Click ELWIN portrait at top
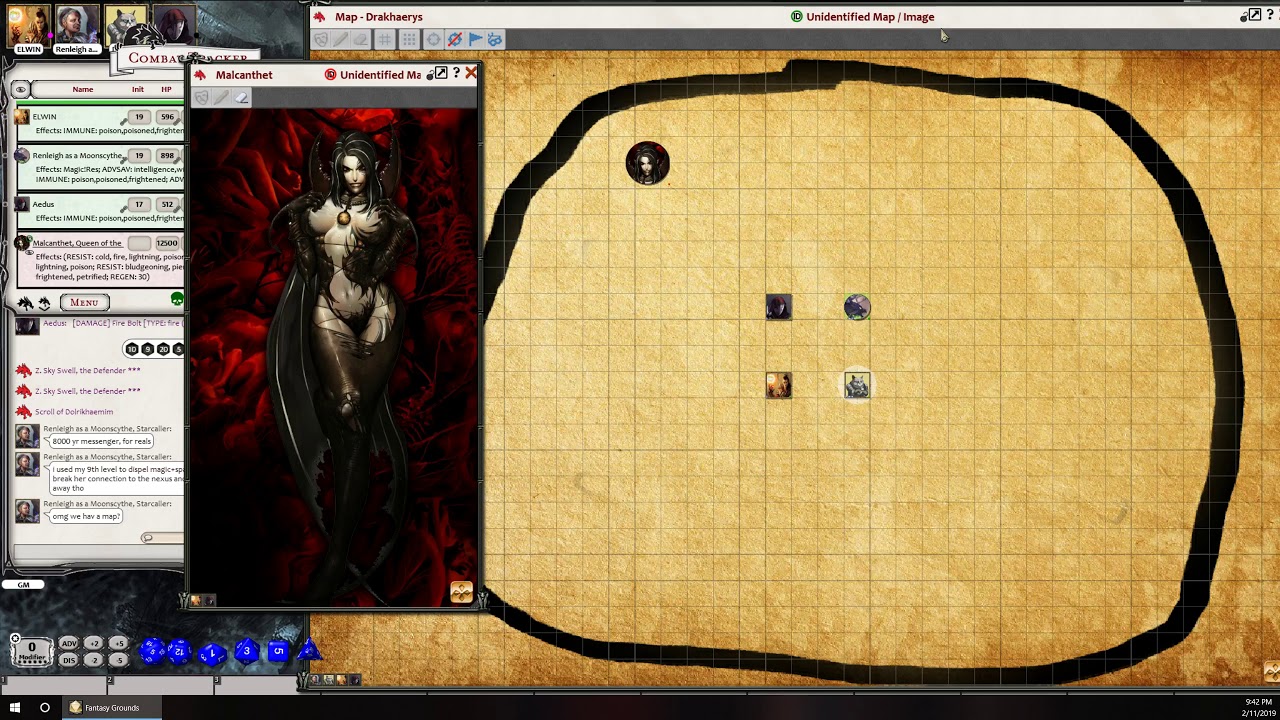 point(28,27)
